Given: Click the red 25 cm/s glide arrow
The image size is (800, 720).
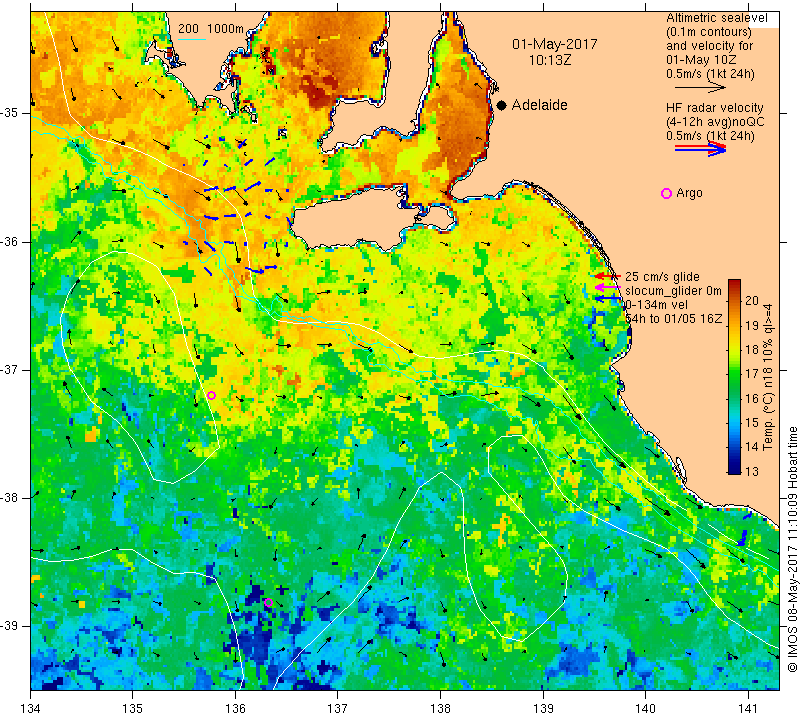Looking at the screenshot, I should pyautogui.click(x=608, y=276).
